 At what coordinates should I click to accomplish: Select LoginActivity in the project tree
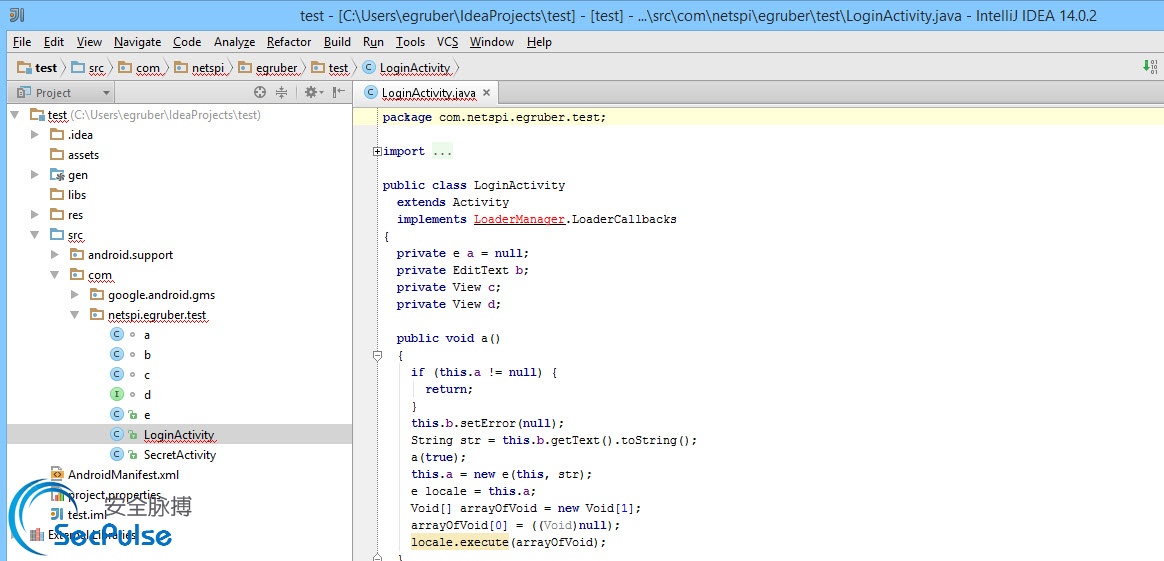pyautogui.click(x=179, y=435)
